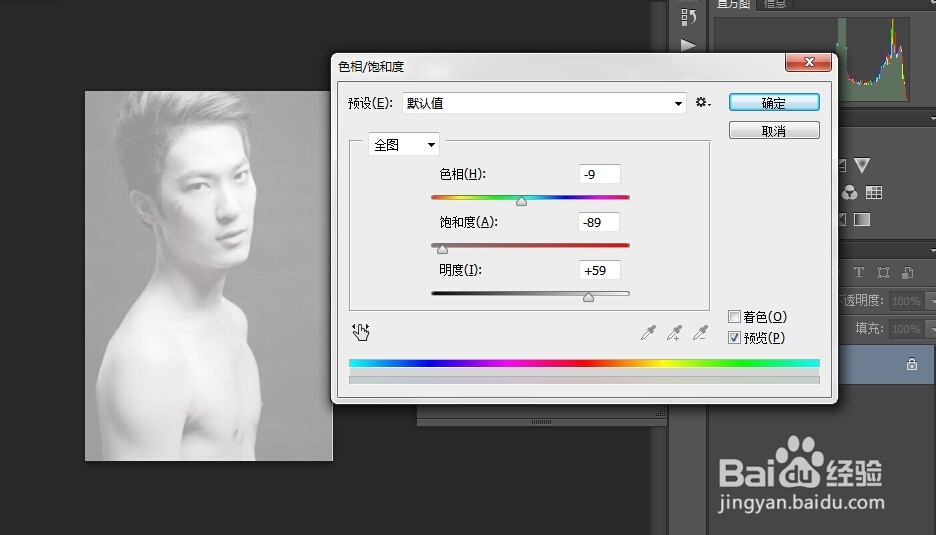Switch to the 直方图 Histogram tab
This screenshot has width=936, height=535.
coord(733,4)
